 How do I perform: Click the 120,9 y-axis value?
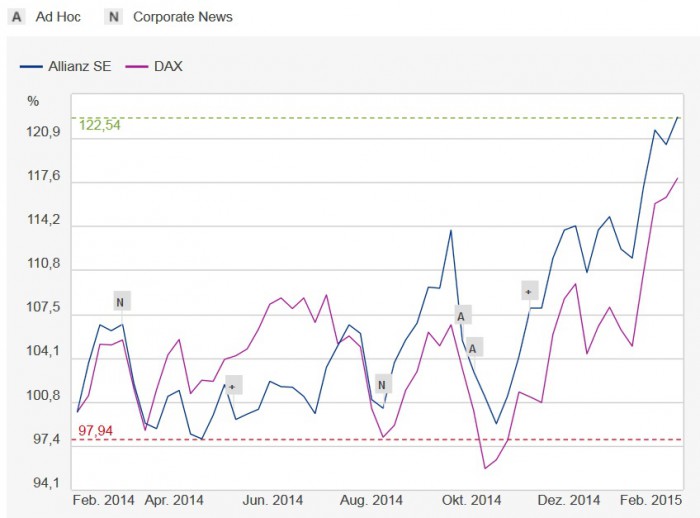pos(44,133)
